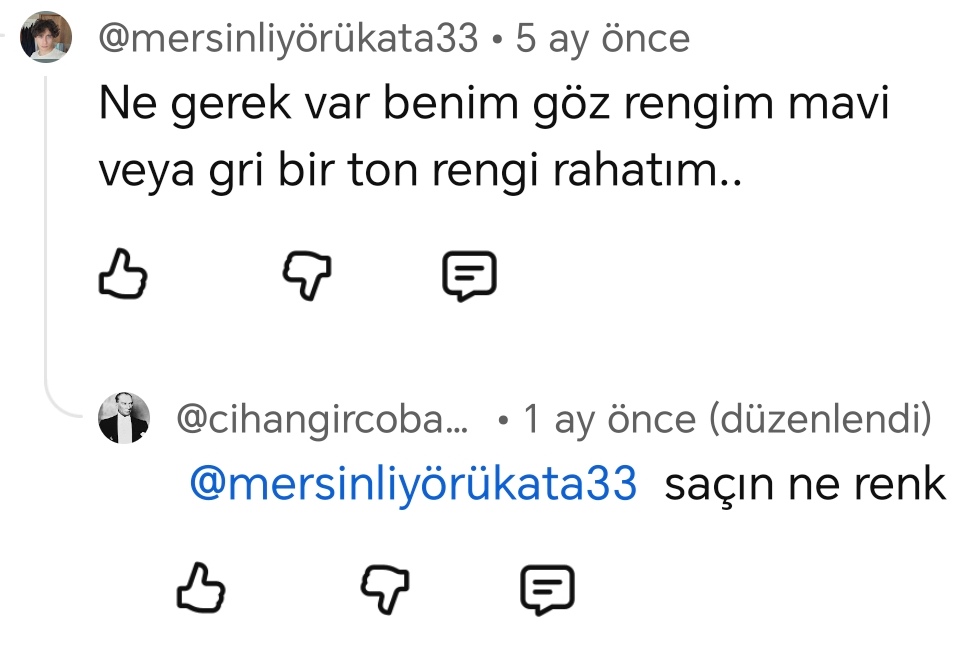This screenshot has width=957, height=667.
Task: Open @mersinliyörükata33's profile picture
Action: (x=46, y=38)
